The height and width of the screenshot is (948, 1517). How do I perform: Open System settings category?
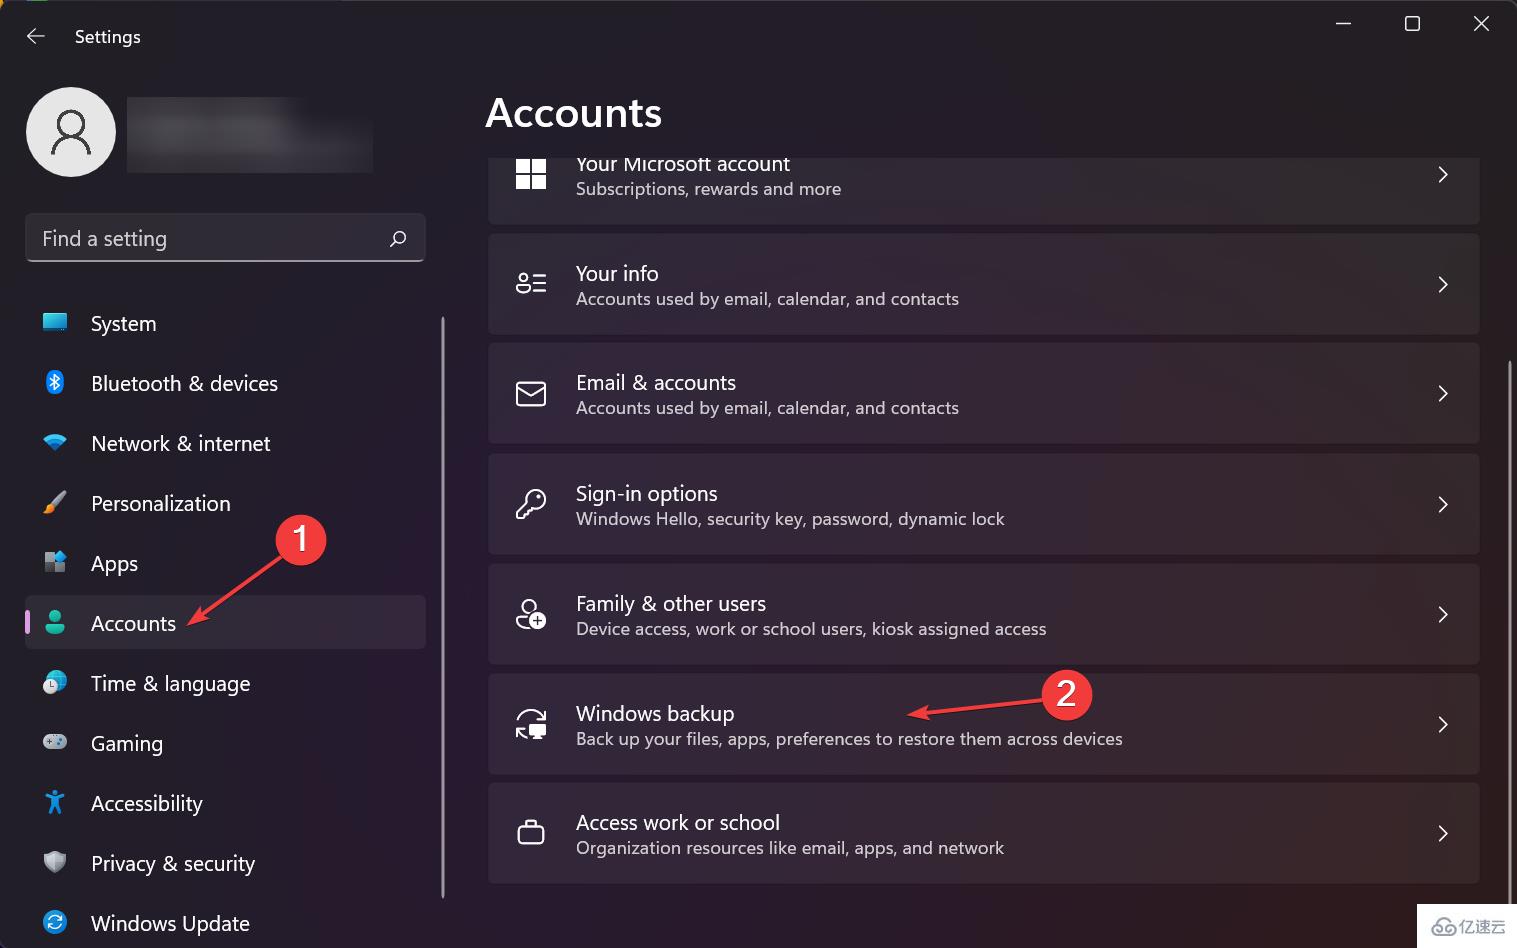pyautogui.click(x=225, y=323)
